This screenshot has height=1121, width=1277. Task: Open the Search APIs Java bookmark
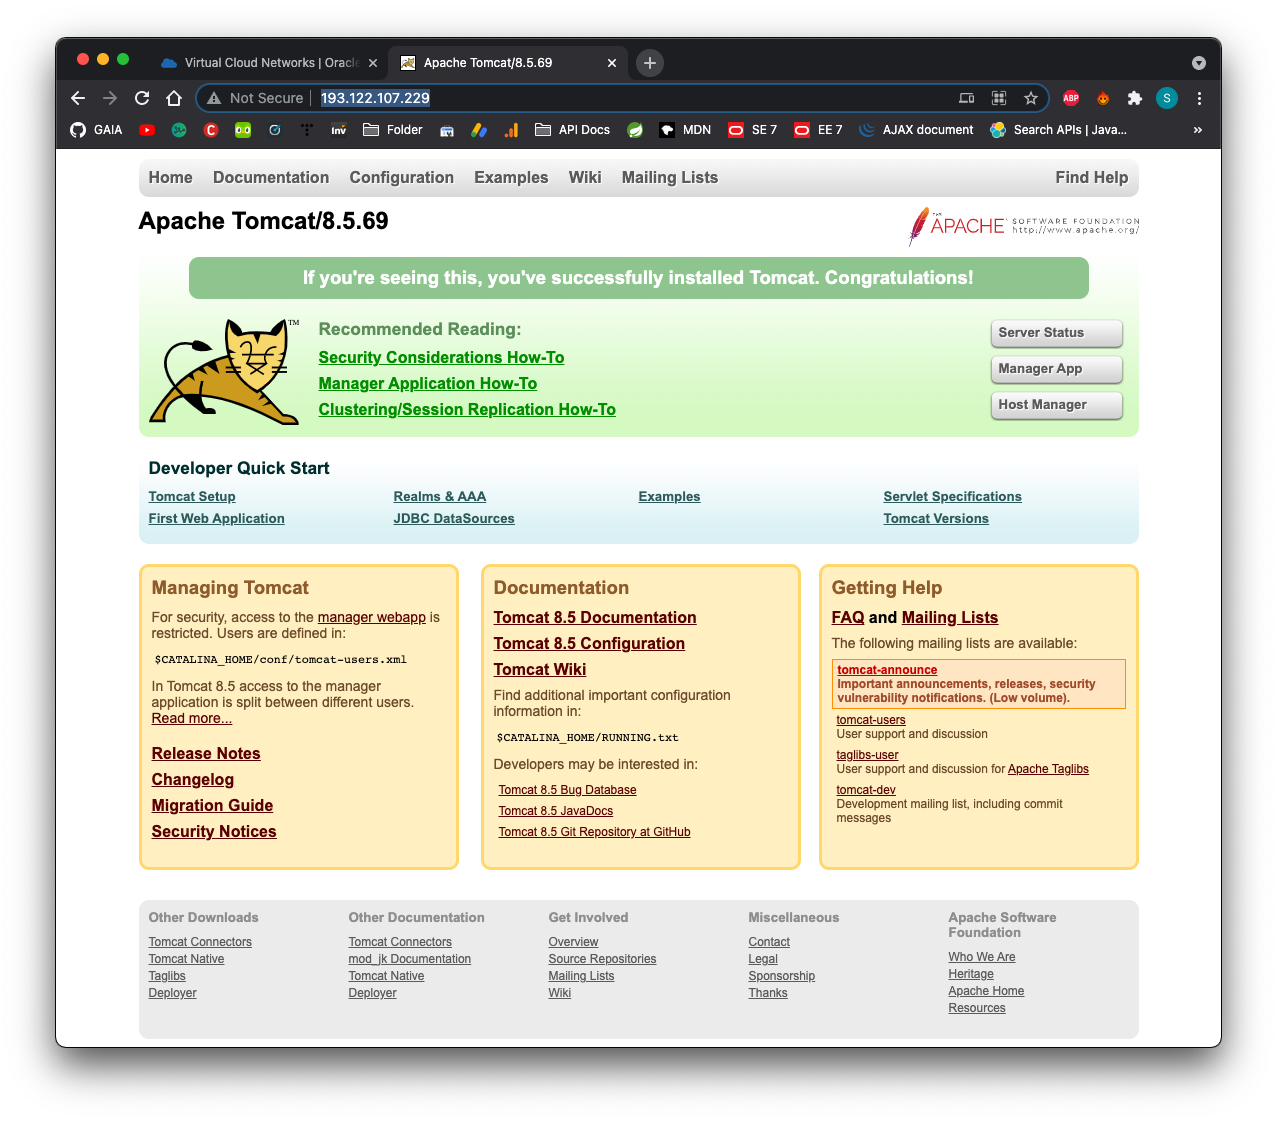1058,130
